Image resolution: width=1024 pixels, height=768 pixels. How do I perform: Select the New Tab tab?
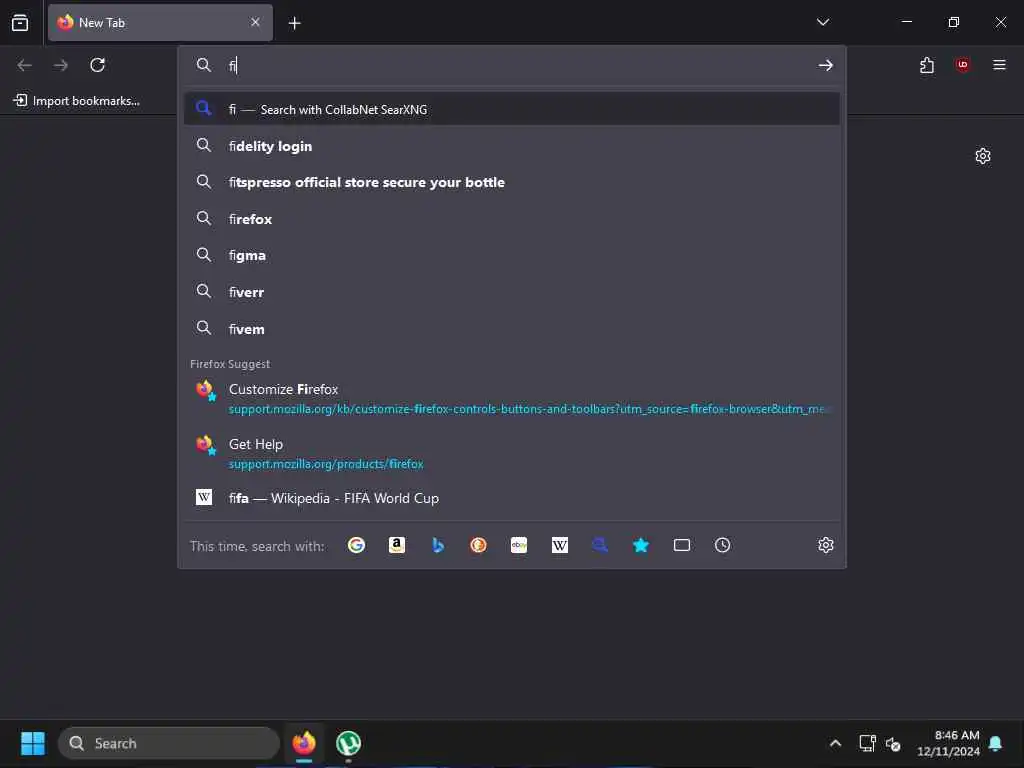click(161, 23)
